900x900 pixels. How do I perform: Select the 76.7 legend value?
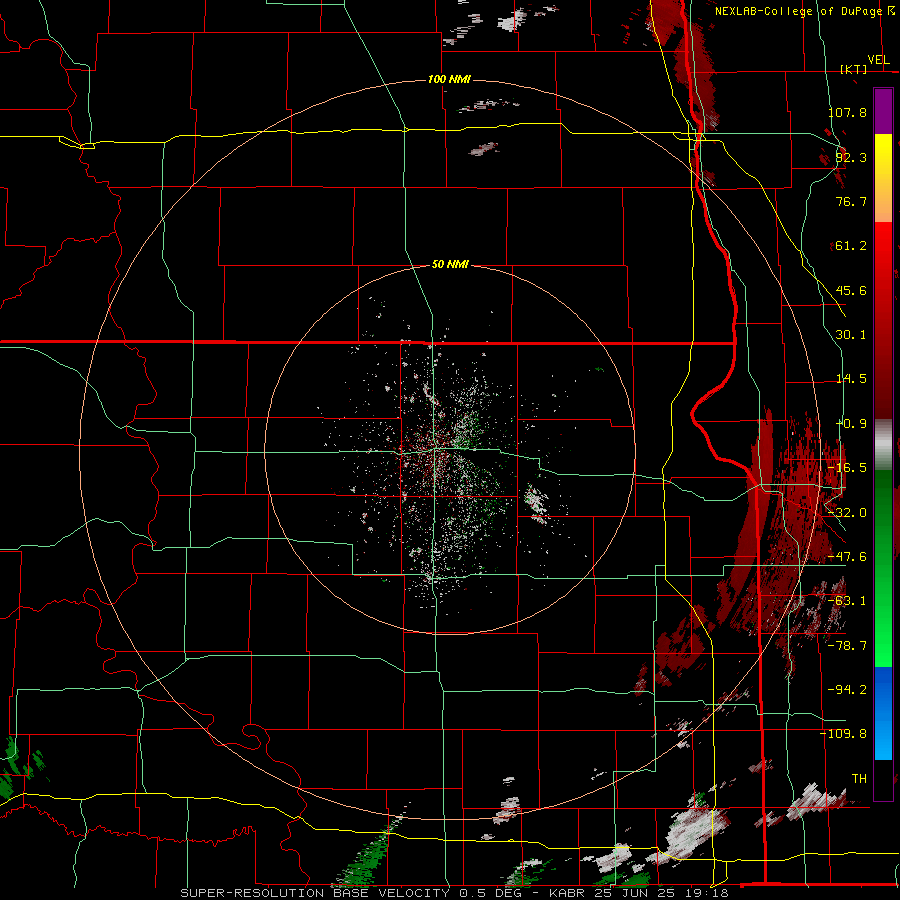(x=851, y=201)
